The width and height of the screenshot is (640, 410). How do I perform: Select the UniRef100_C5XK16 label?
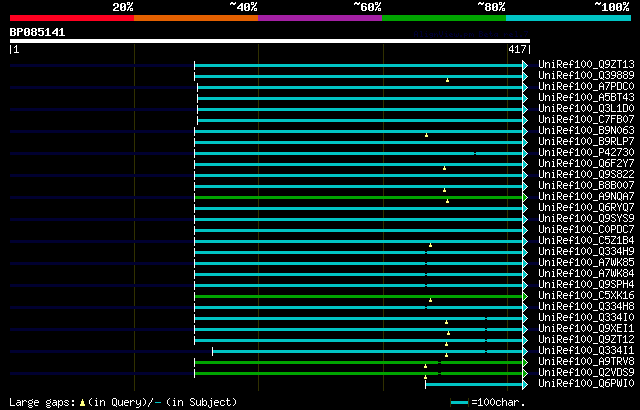(x=586, y=296)
